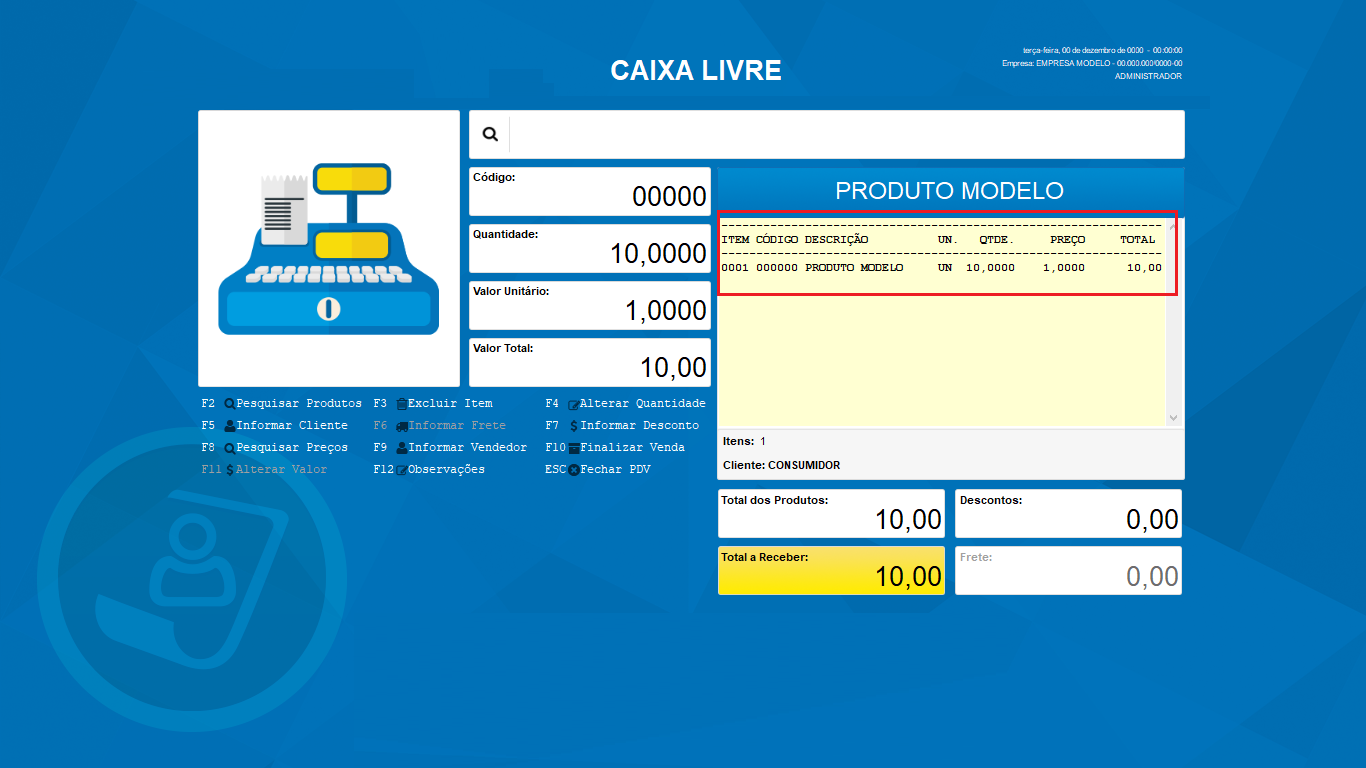The width and height of the screenshot is (1366, 768).
Task: Click the Pesquisar Preços magnifier icon
Action: pos(230,448)
